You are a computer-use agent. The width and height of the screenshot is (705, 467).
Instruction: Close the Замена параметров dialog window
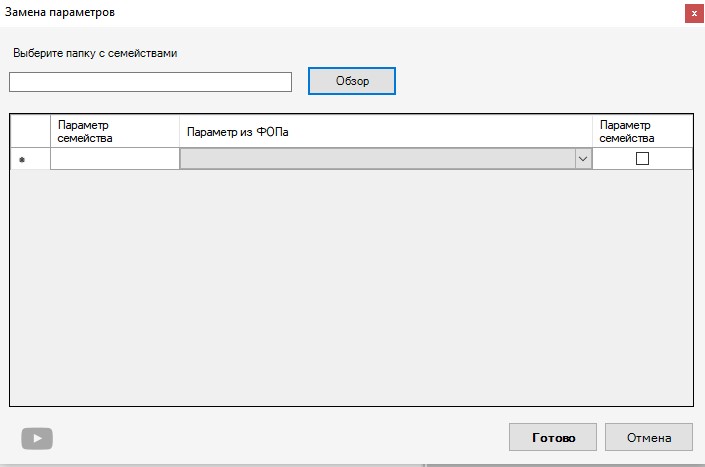tap(691, 13)
